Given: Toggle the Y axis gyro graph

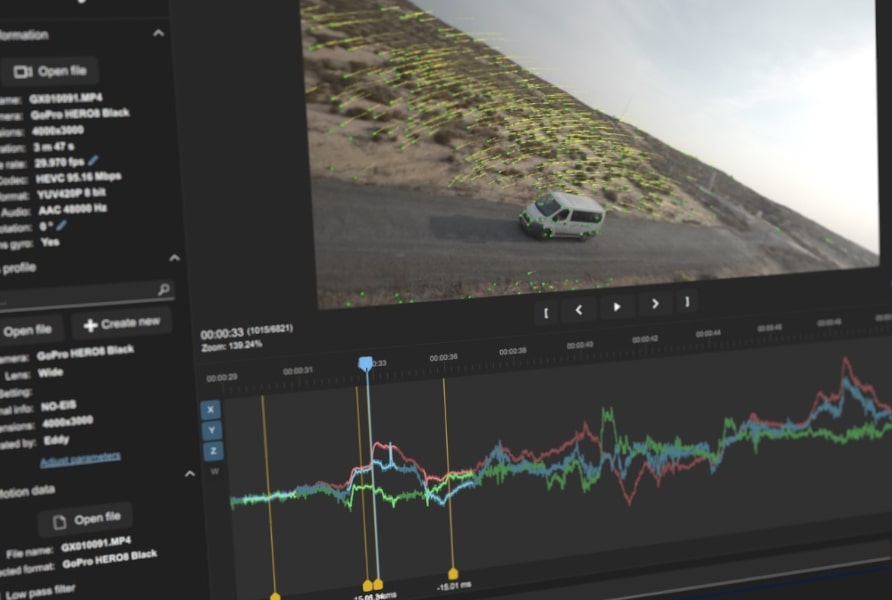Looking at the screenshot, I should (x=212, y=431).
